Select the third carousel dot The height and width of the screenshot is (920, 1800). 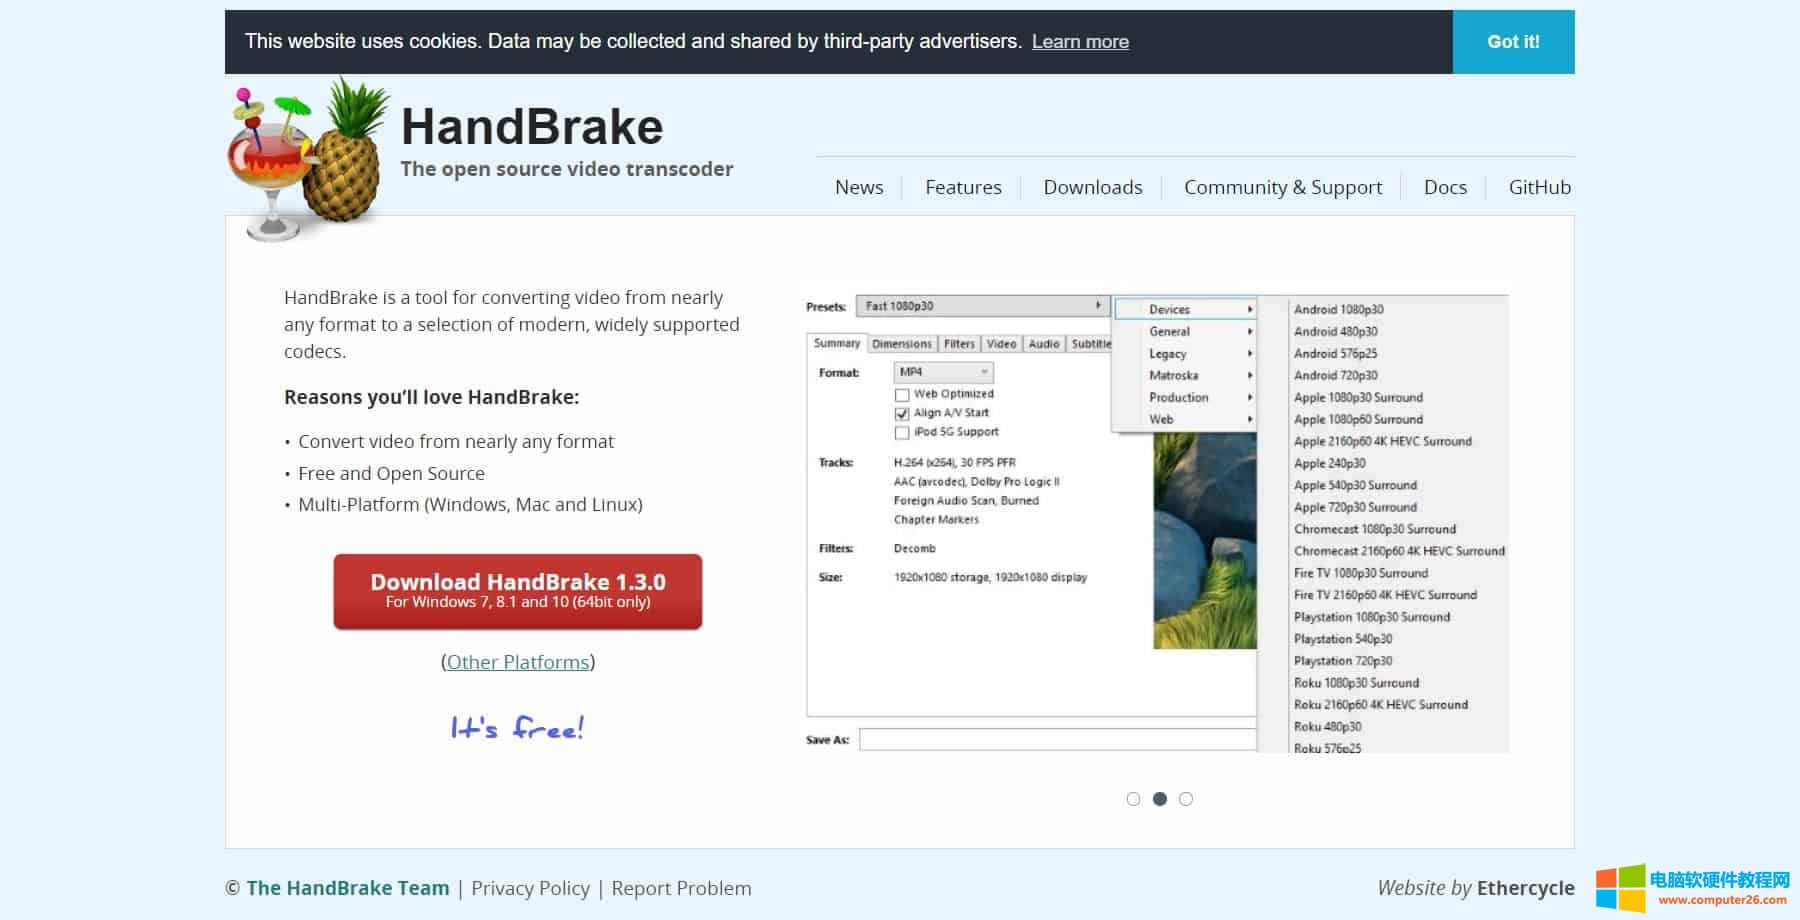tap(1186, 799)
